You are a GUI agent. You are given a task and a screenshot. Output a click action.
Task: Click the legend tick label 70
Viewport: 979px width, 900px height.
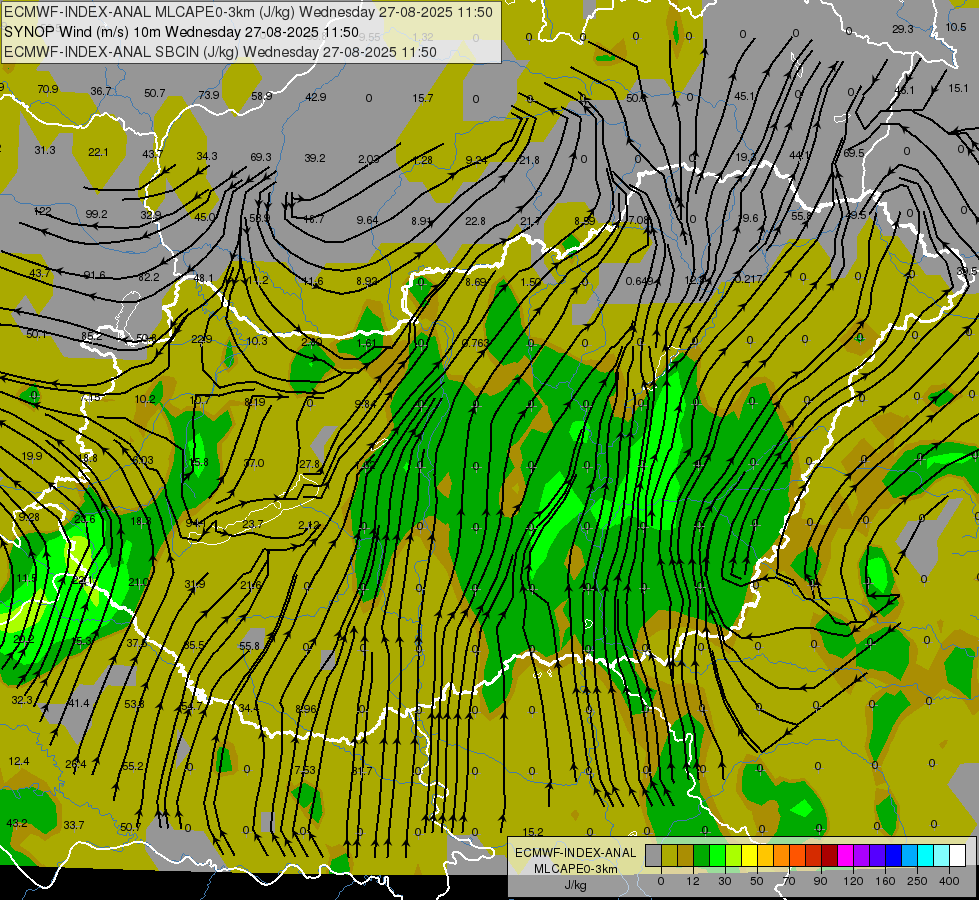click(789, 881)
